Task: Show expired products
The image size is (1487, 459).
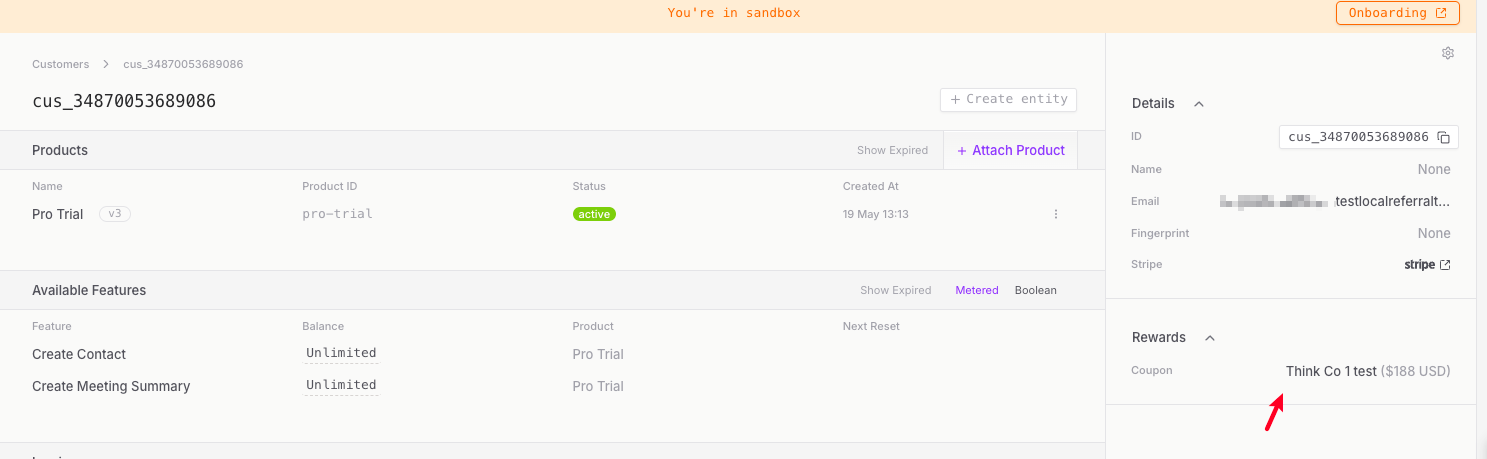Action: (x=892, y=151)
